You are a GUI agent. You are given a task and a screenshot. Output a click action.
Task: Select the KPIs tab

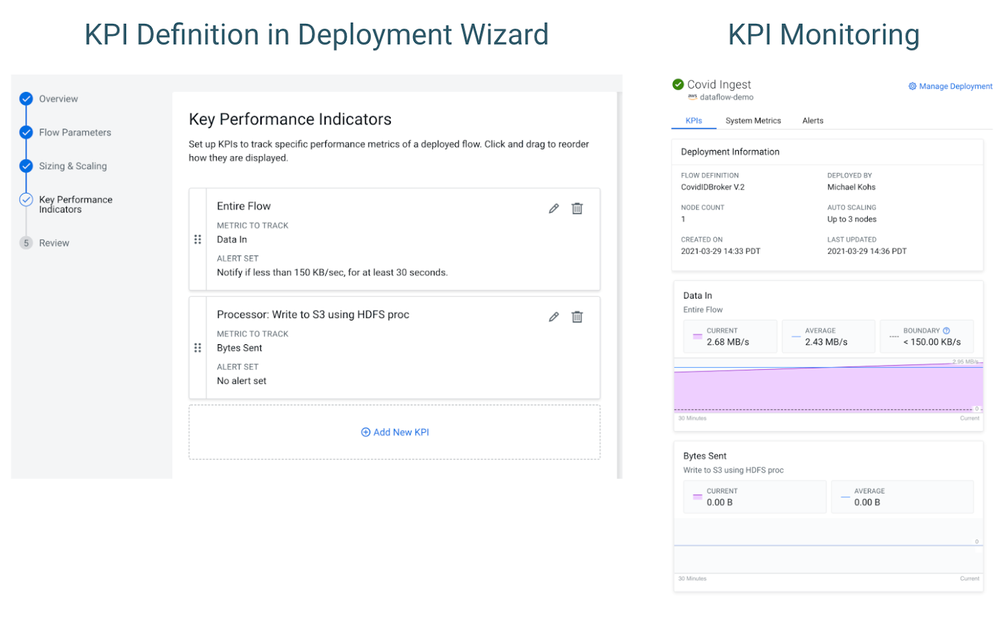click(x=693, y=121)
